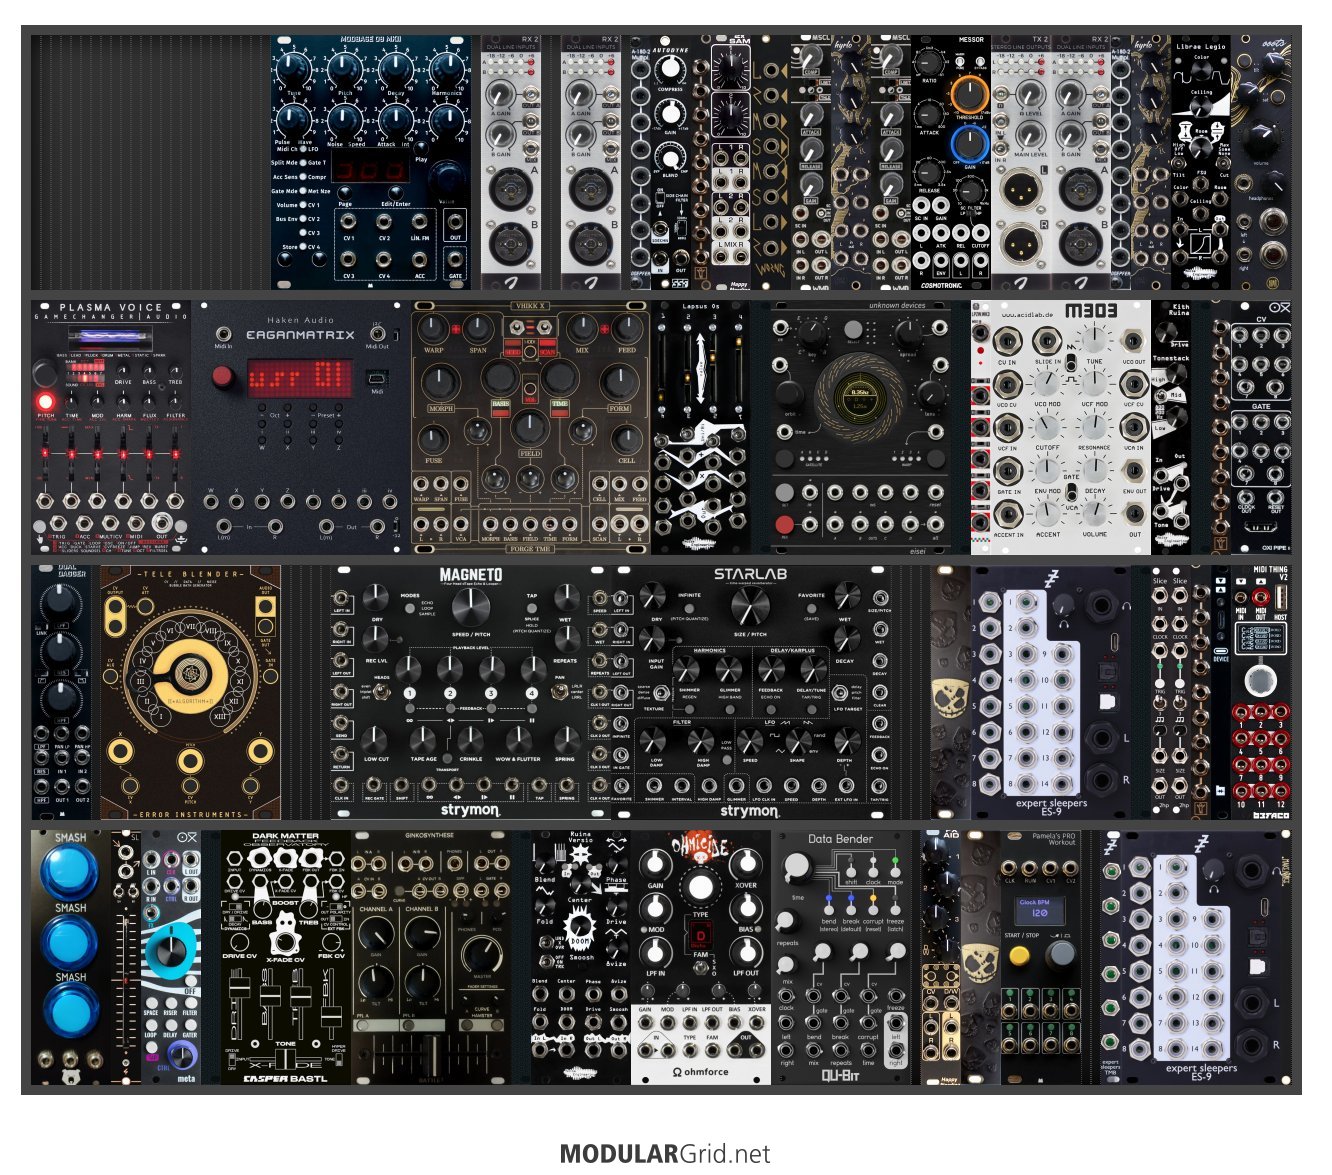1332x1175 pixels.
Task: Click the EaganMatrix Midi USB port
Action: tap(377, 379)
